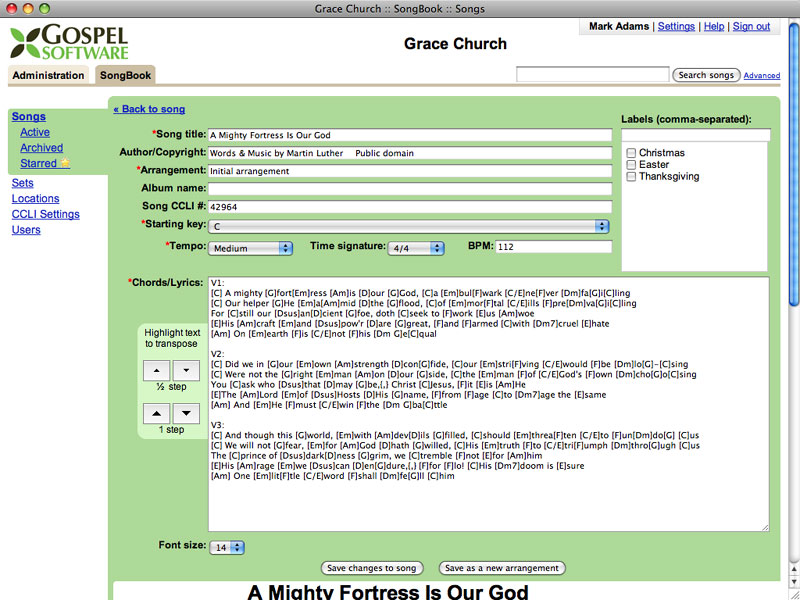Check the Thanksgiving label checkbox
Image resolution: width=800 pixels, height=600 pixels.
click(631, 177)
